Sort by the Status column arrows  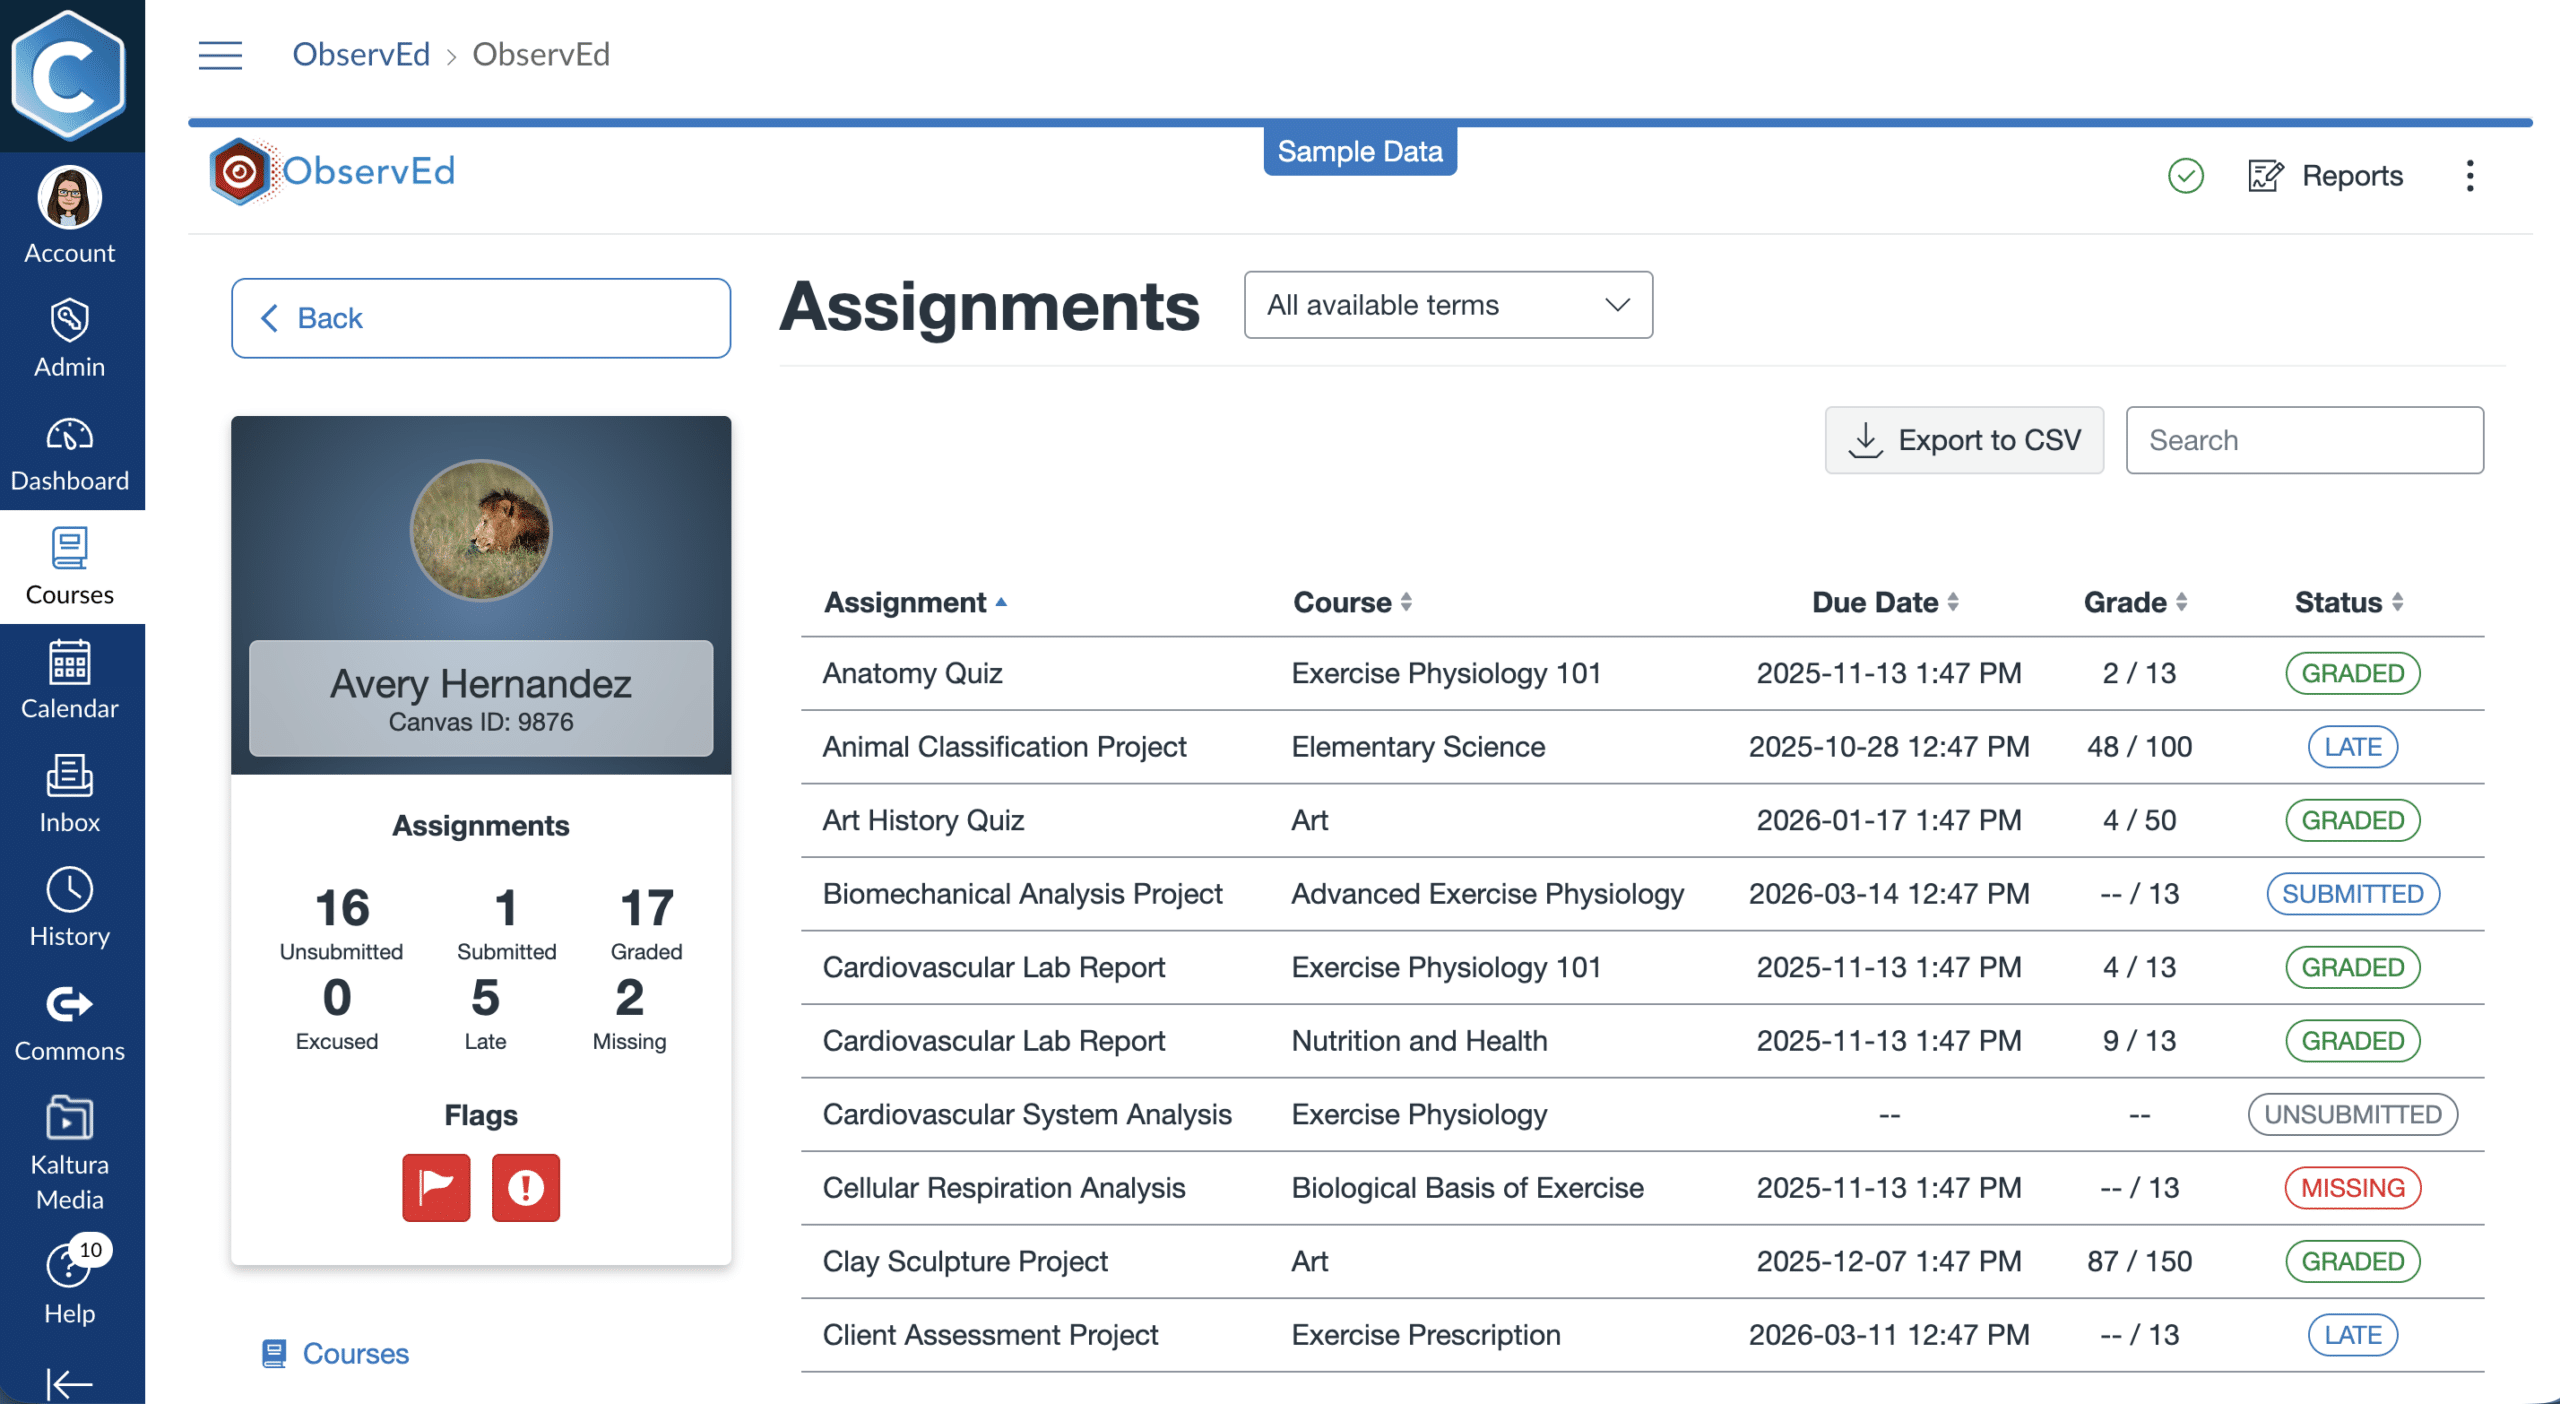point(2397,602)
